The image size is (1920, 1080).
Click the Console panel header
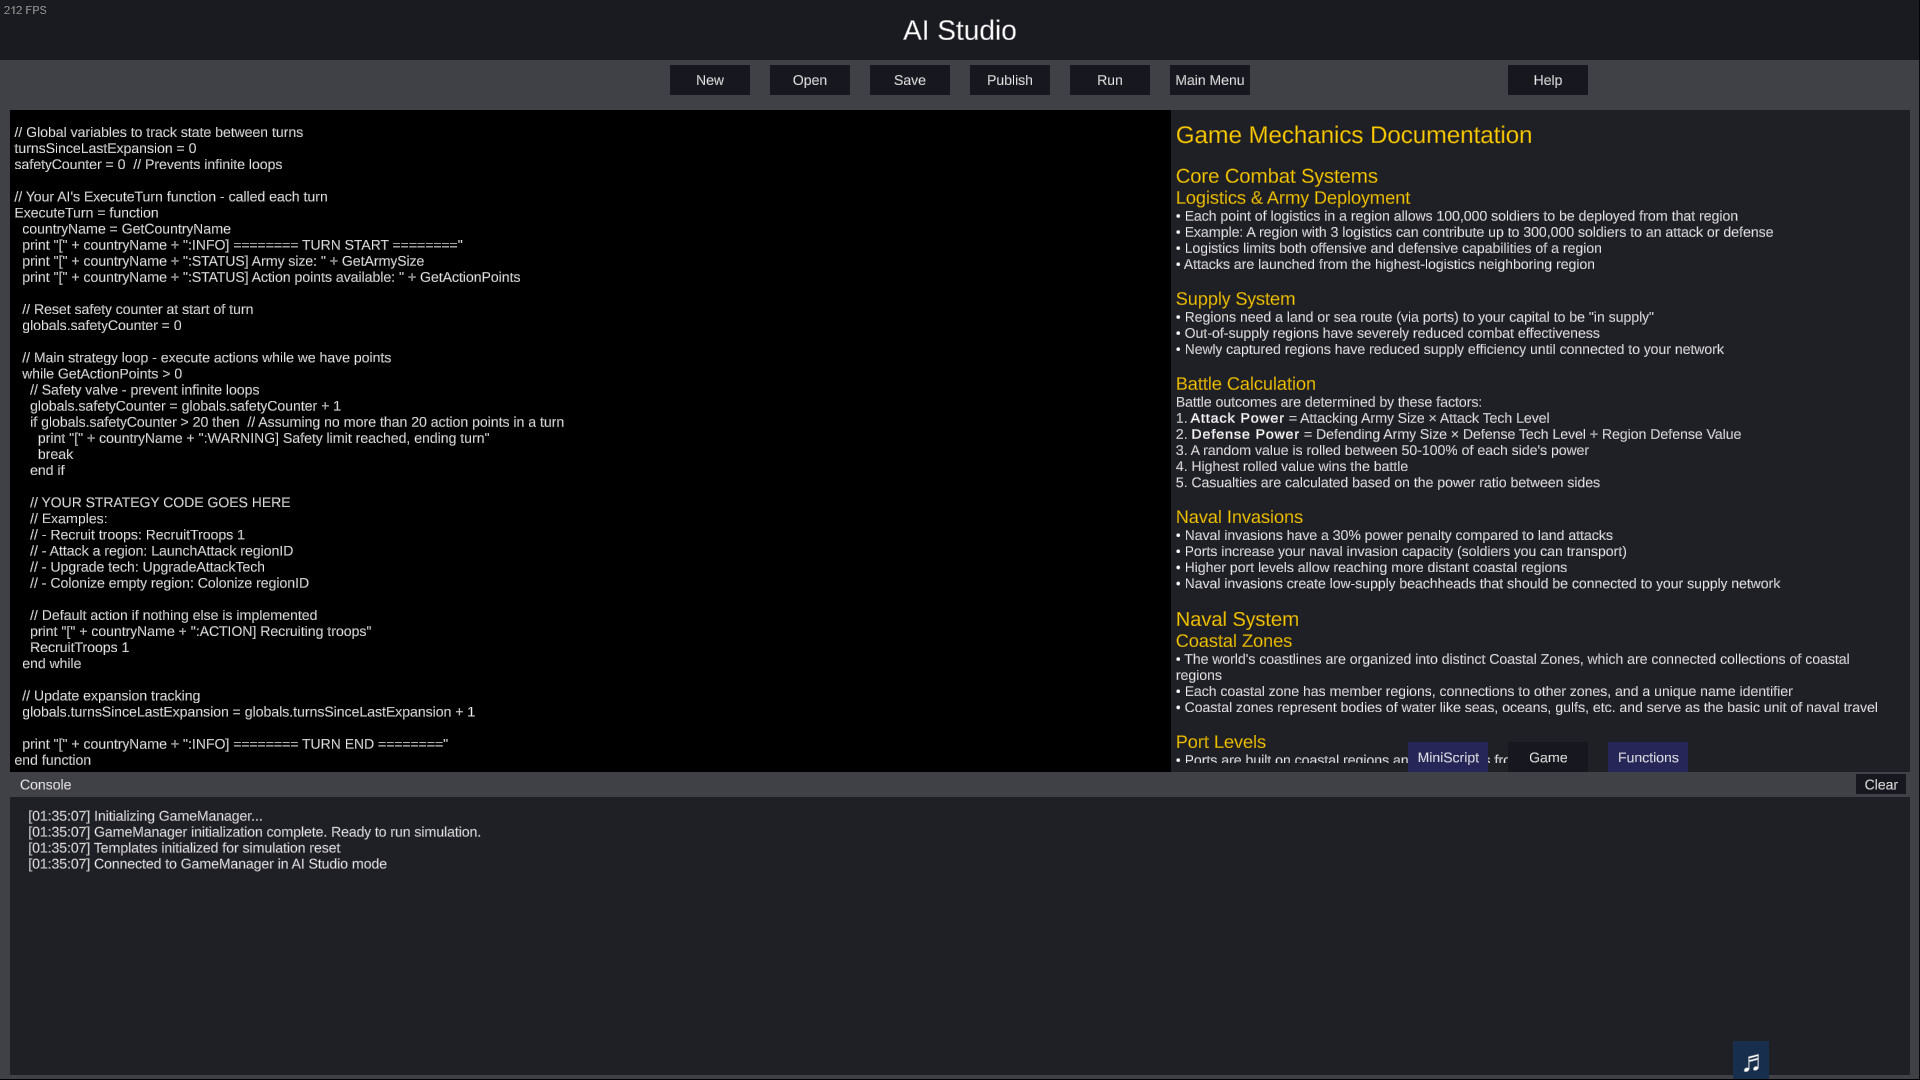46,785
